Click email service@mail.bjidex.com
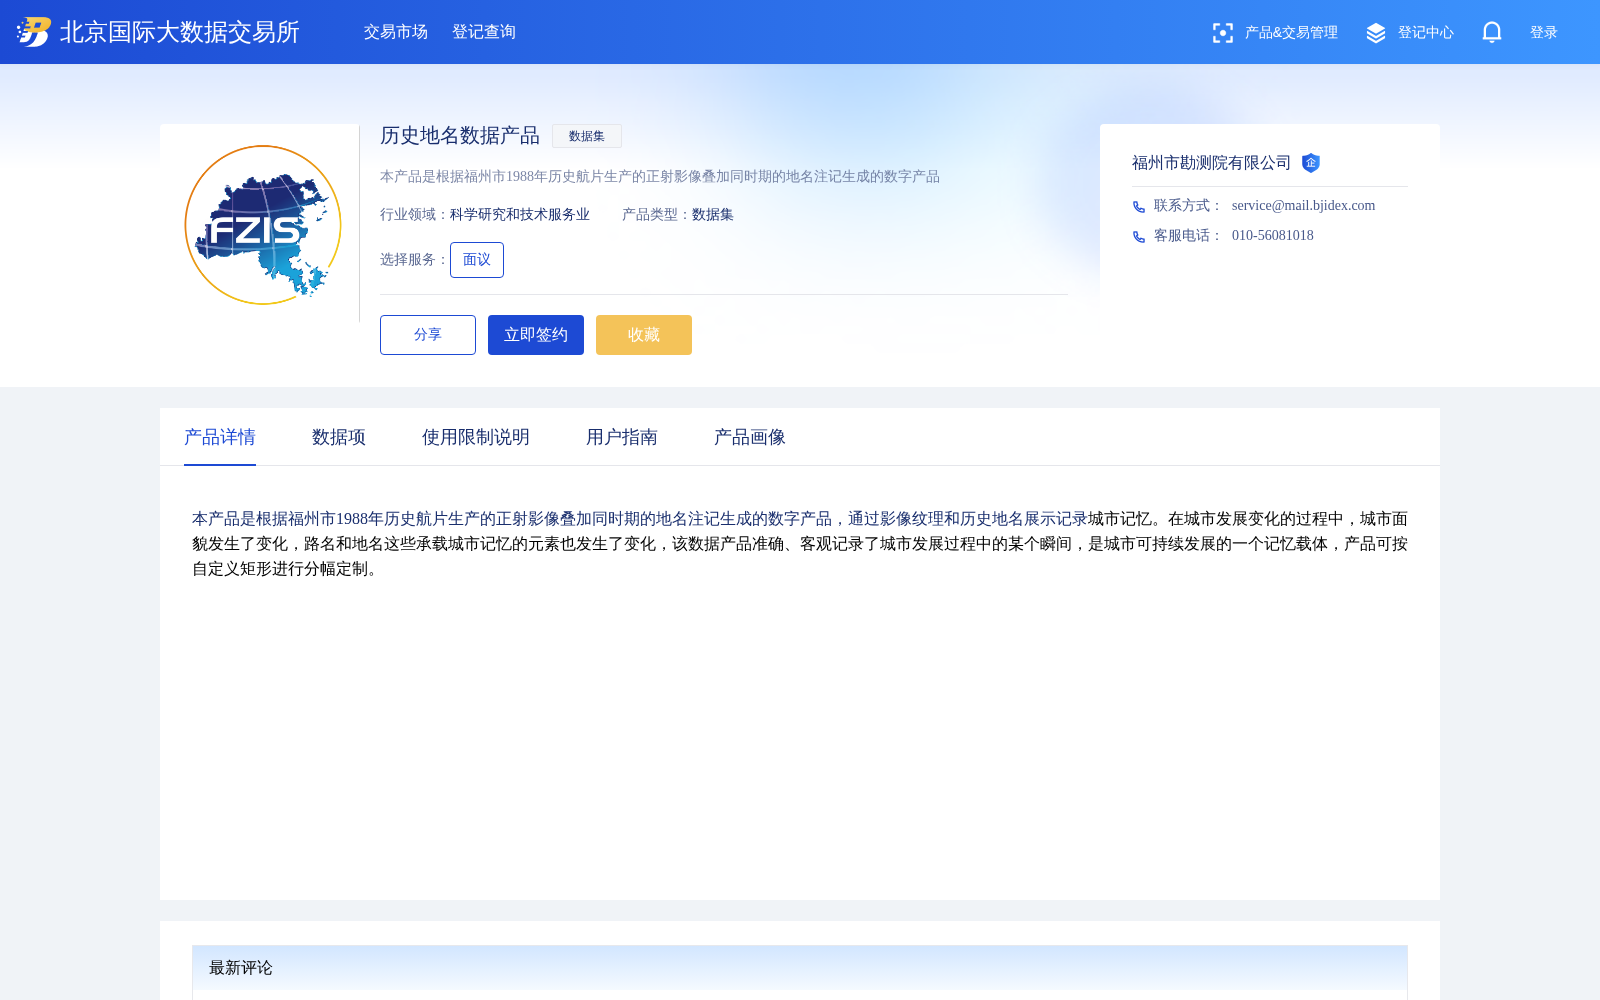The width and height of the screenshot is (1600, 1000). [x=1304, y=206]
